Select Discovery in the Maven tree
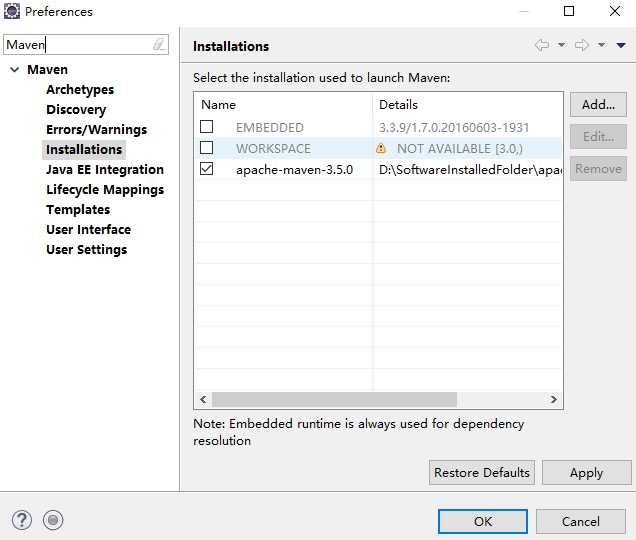Viewport: 636px width, 540px height. pyautogui.click(x=76, y=110)
